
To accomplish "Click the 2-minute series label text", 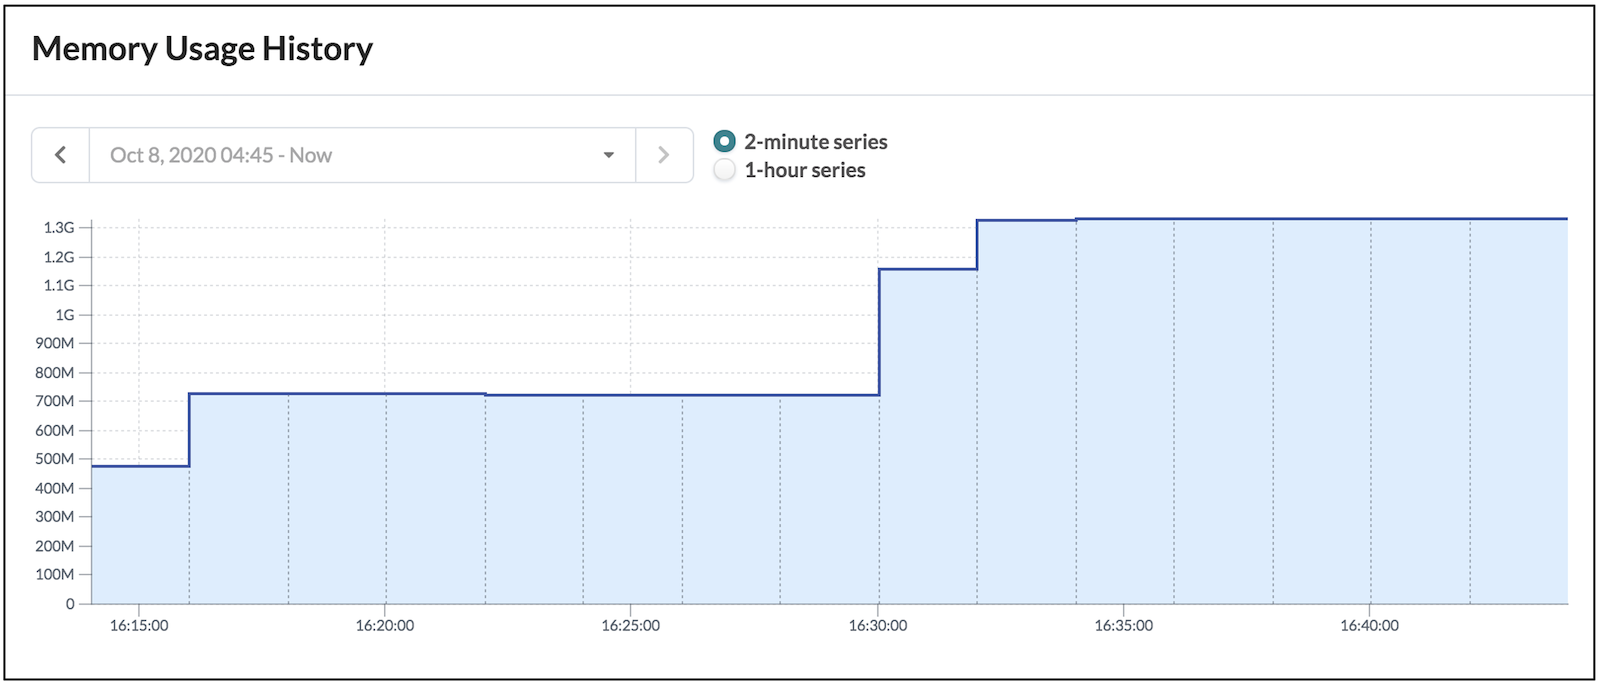I will click(x=816, y=142).
